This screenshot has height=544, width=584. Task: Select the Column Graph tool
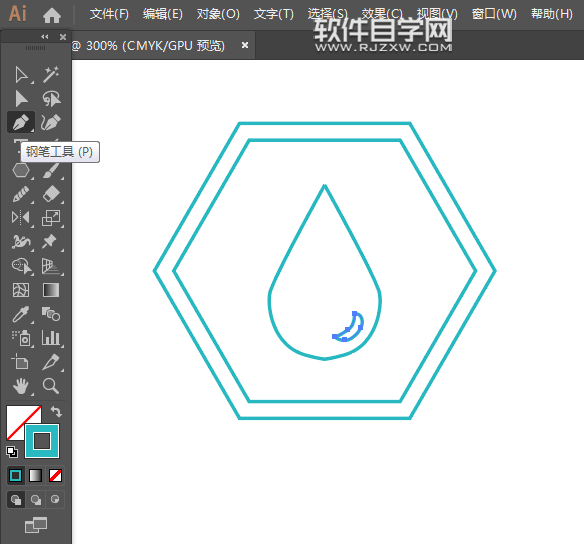click(51, 338)
